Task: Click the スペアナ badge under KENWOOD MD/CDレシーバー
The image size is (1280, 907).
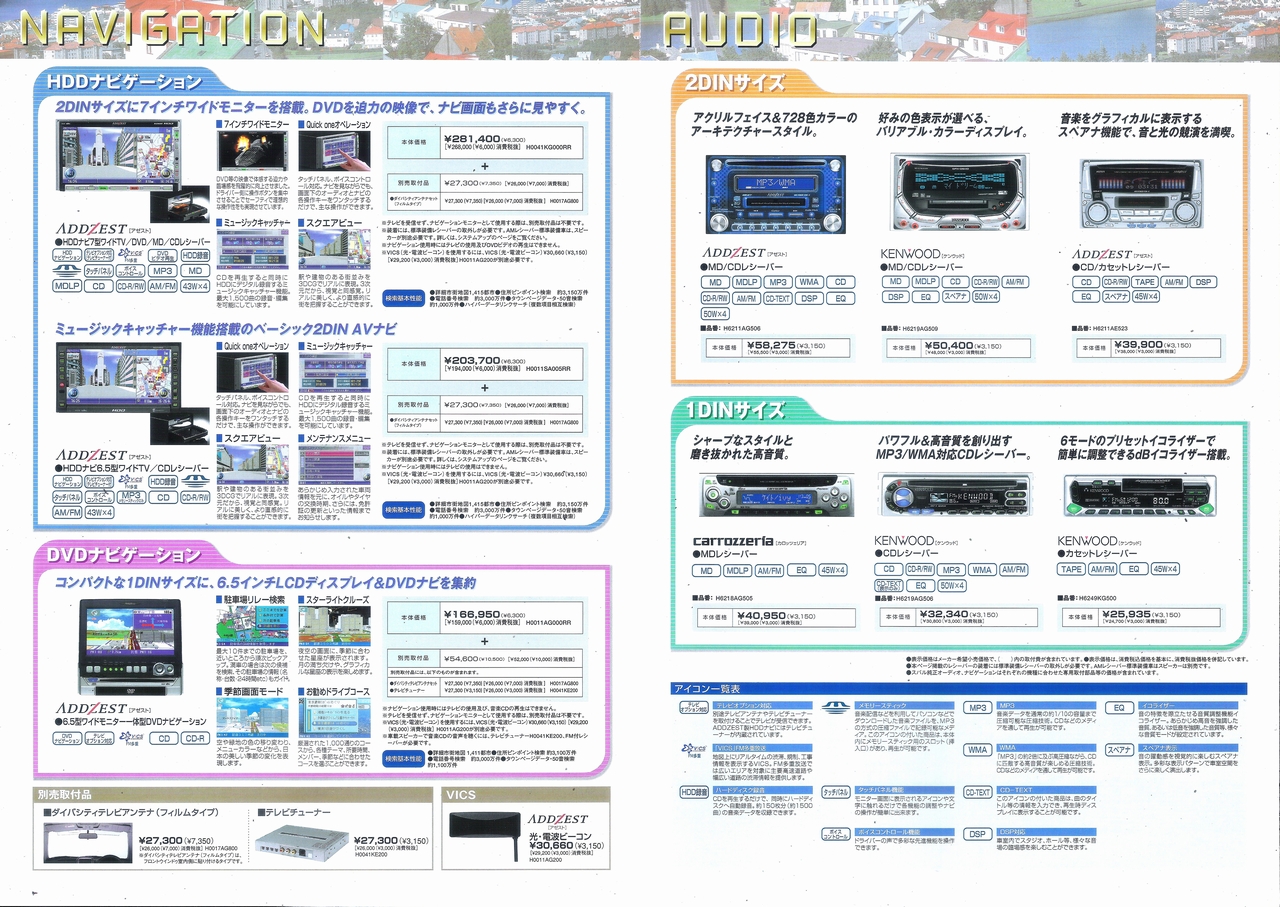Action: pyautogui.click(x=955, y=297)
